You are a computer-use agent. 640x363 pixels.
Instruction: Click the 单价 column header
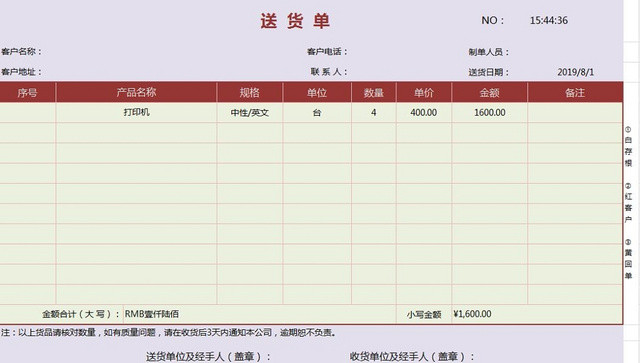coord(424,92)
